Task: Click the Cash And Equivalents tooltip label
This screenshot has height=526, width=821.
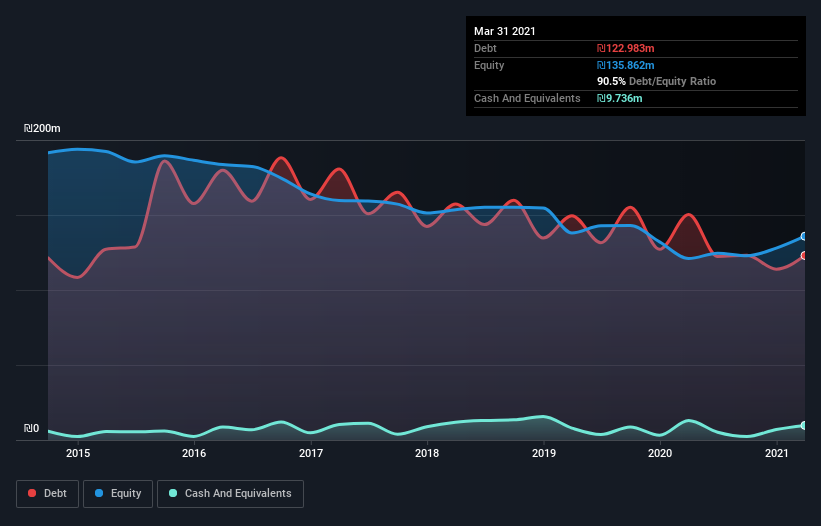Action: click(527, 98)
